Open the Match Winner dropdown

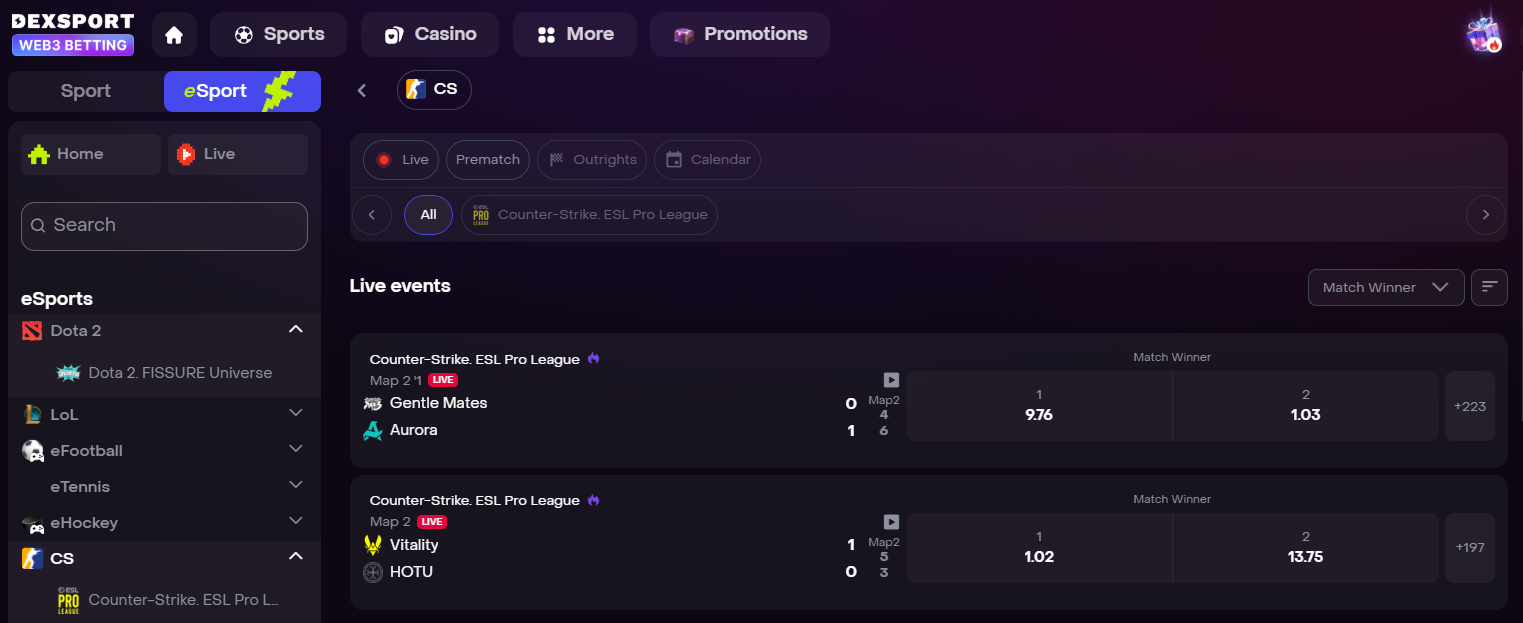(x=1385, y=287)
